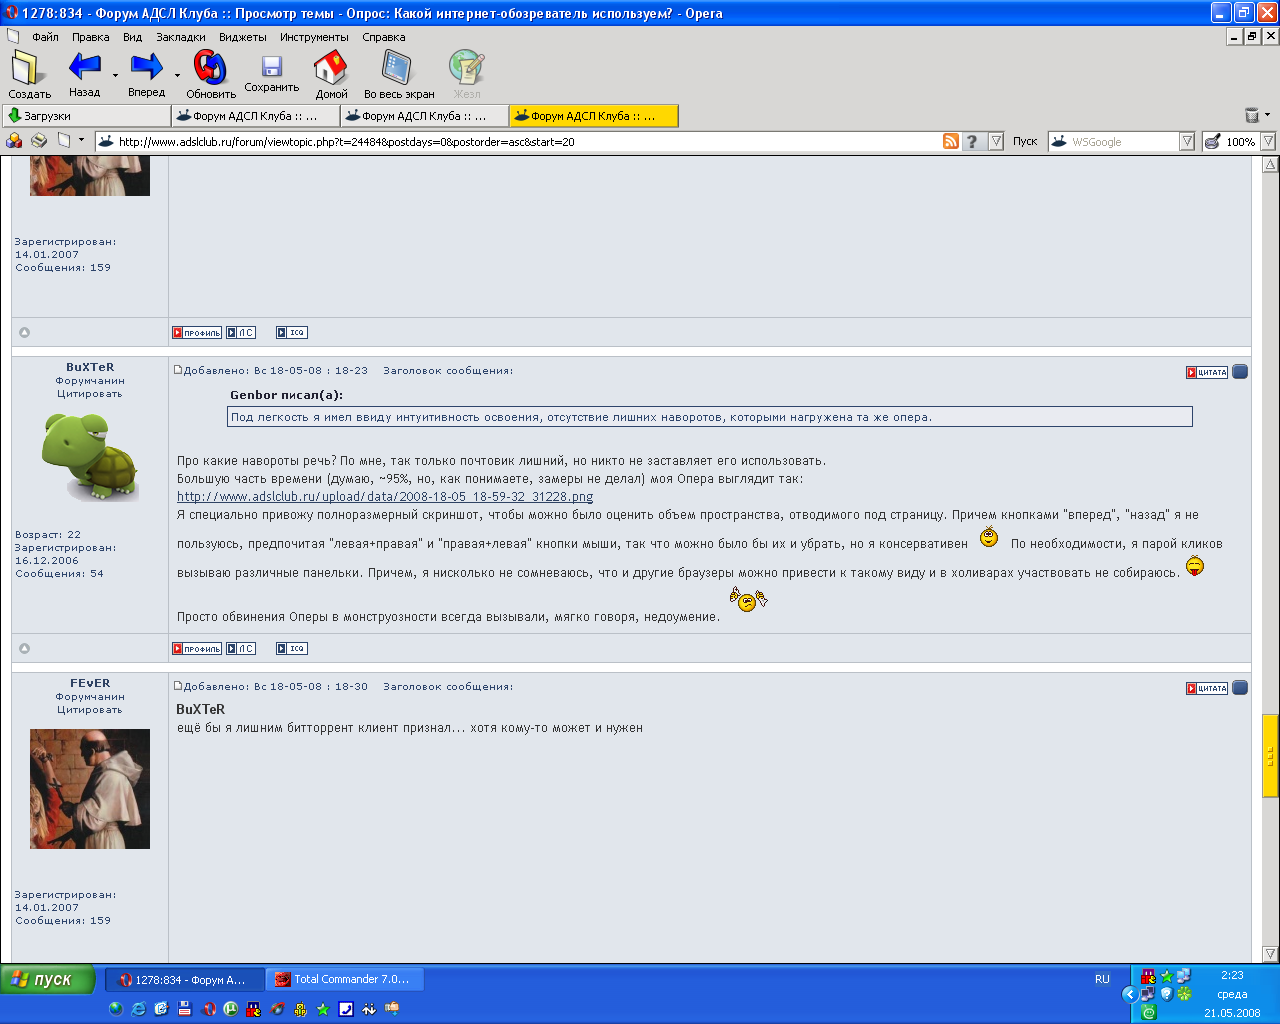This screenshot has height=1024, width=1280.
Task: Open the closed tabs trash can icon
Action: 1251,115
